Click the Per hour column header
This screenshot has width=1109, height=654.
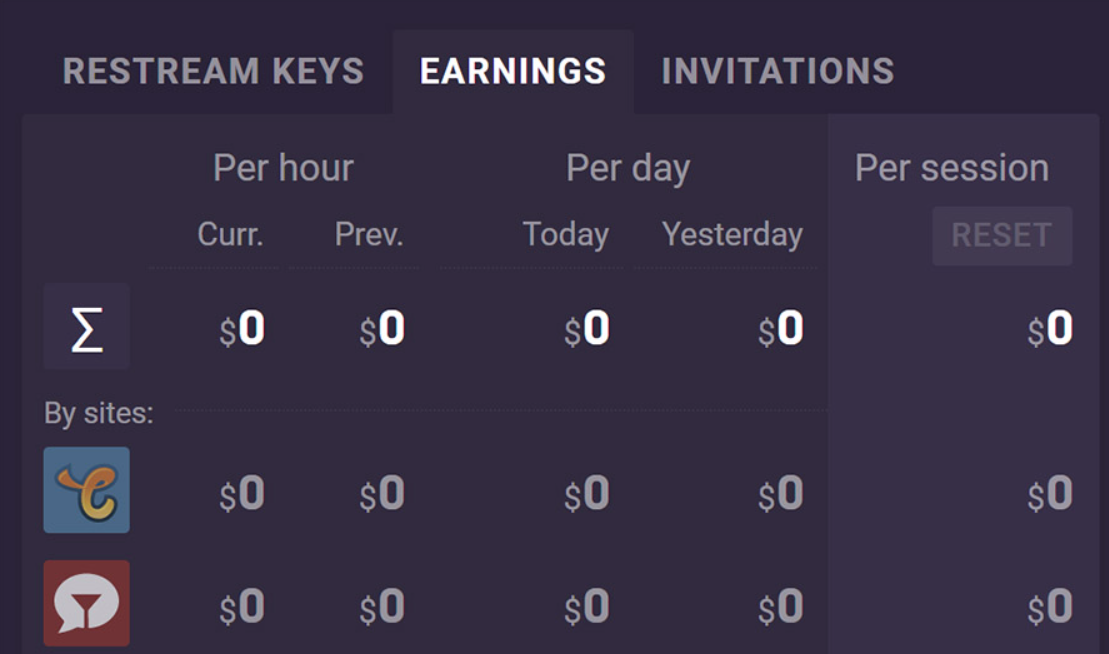click(x=283, y=168)
